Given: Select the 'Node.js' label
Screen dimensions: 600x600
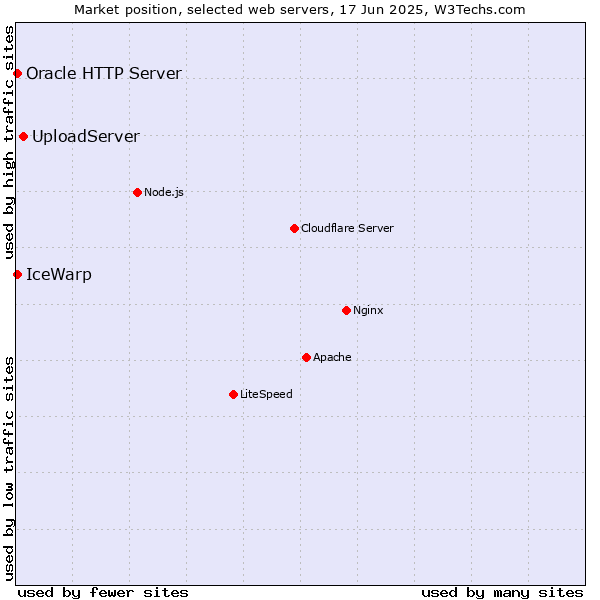Looking at the screenshot, I should (x=164, y=192).
